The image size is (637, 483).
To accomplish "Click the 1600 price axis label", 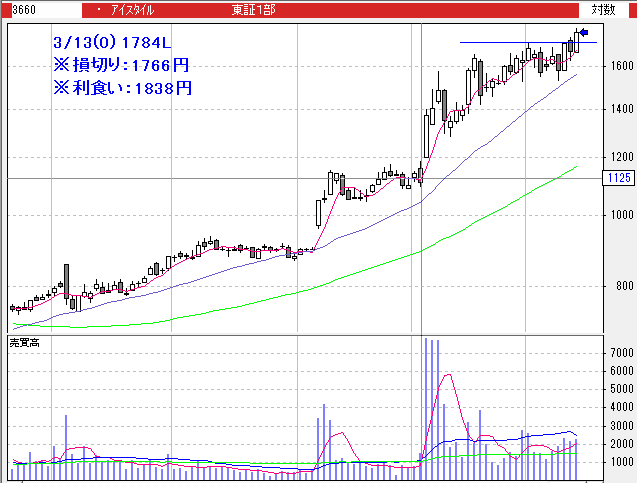I will click(618, 66).
